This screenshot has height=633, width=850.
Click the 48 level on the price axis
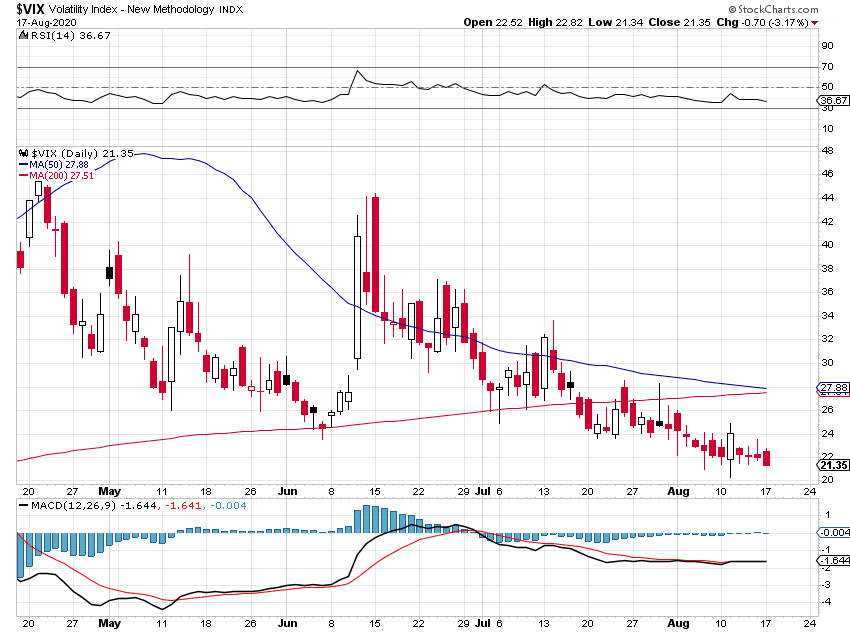coord(827,151)
